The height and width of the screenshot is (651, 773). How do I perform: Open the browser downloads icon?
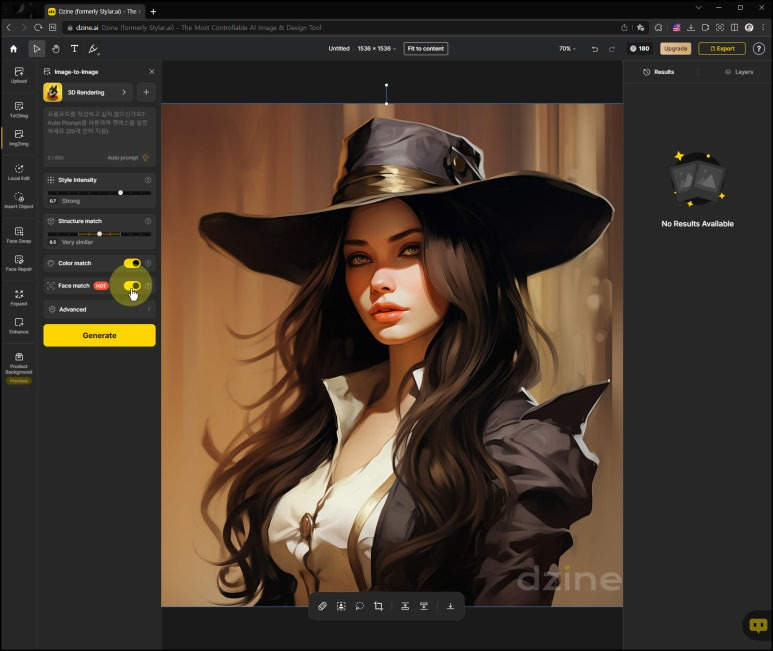[691, 28]
